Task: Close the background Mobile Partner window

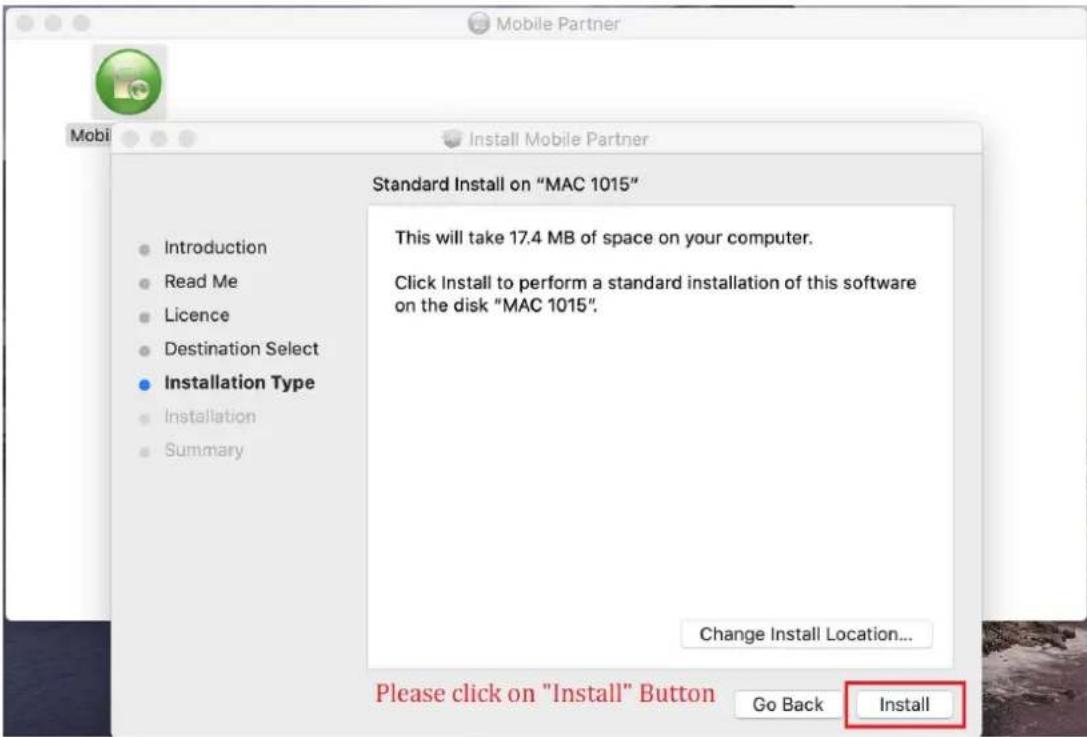Action: (x=25, y=23)
